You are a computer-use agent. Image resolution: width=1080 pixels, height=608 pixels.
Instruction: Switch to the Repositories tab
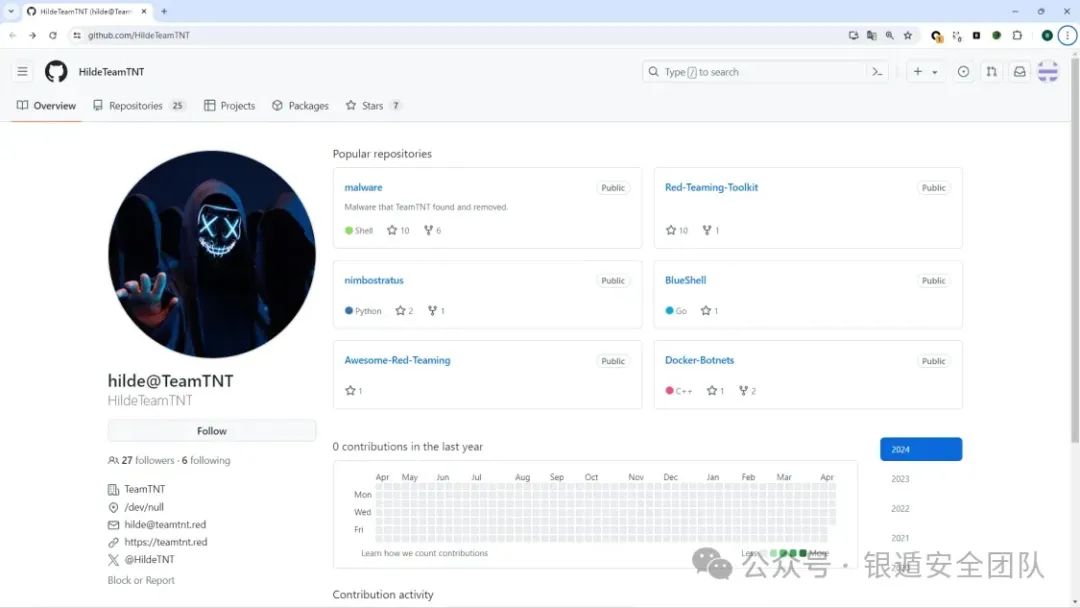(x=139, y=105)
